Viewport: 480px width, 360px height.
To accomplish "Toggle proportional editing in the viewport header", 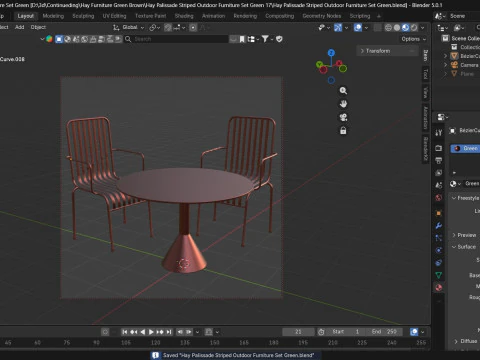I will [193, 28].
